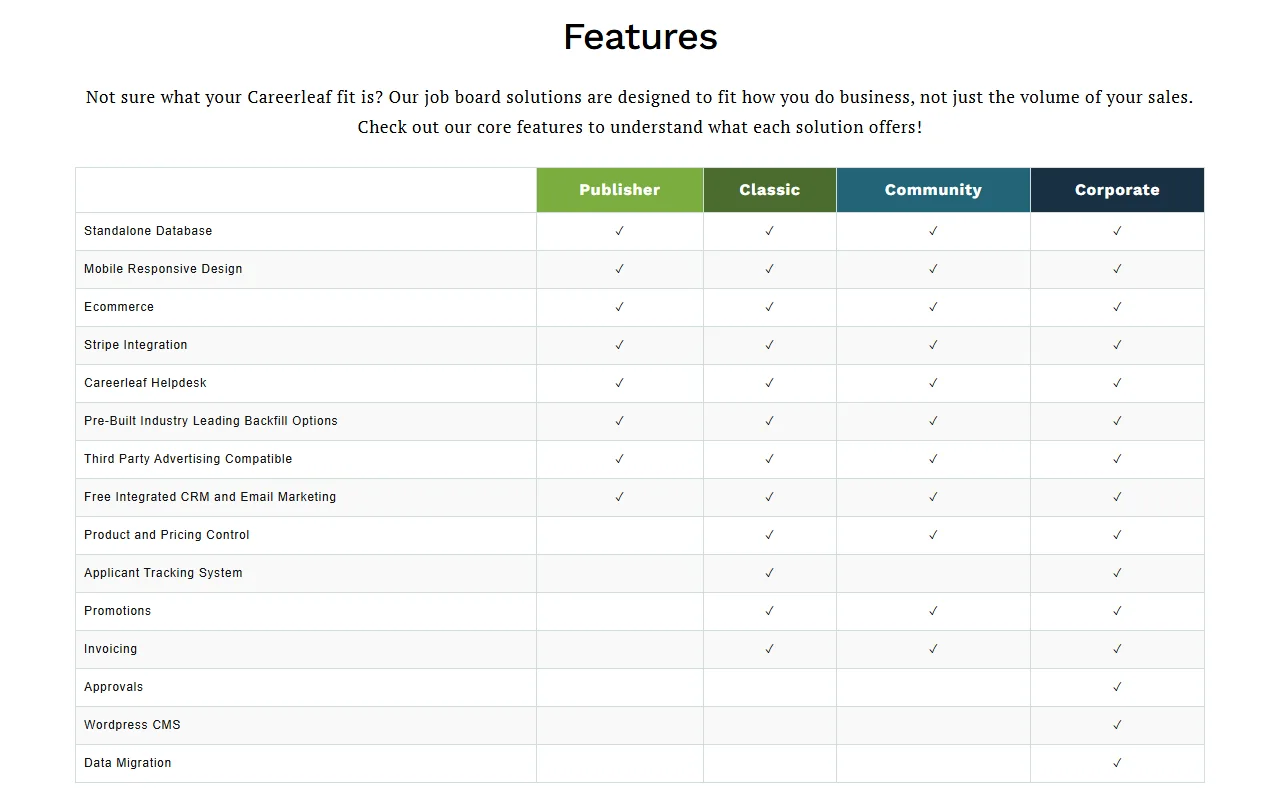Screen dimensions: 1280x799
Task: Click Corporate checkmark for Applicant Tracking System
Action: click(x=1117, y=573)
